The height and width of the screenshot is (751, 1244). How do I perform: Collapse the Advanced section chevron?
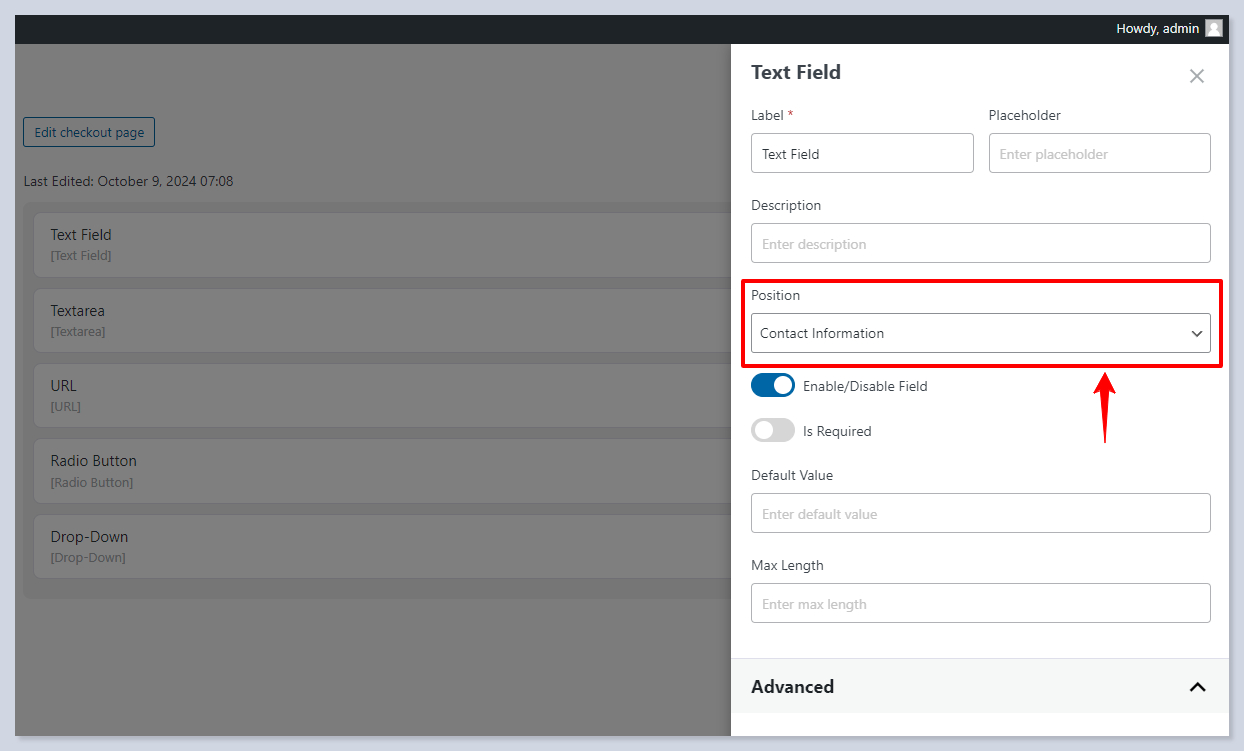point(1197,687)
